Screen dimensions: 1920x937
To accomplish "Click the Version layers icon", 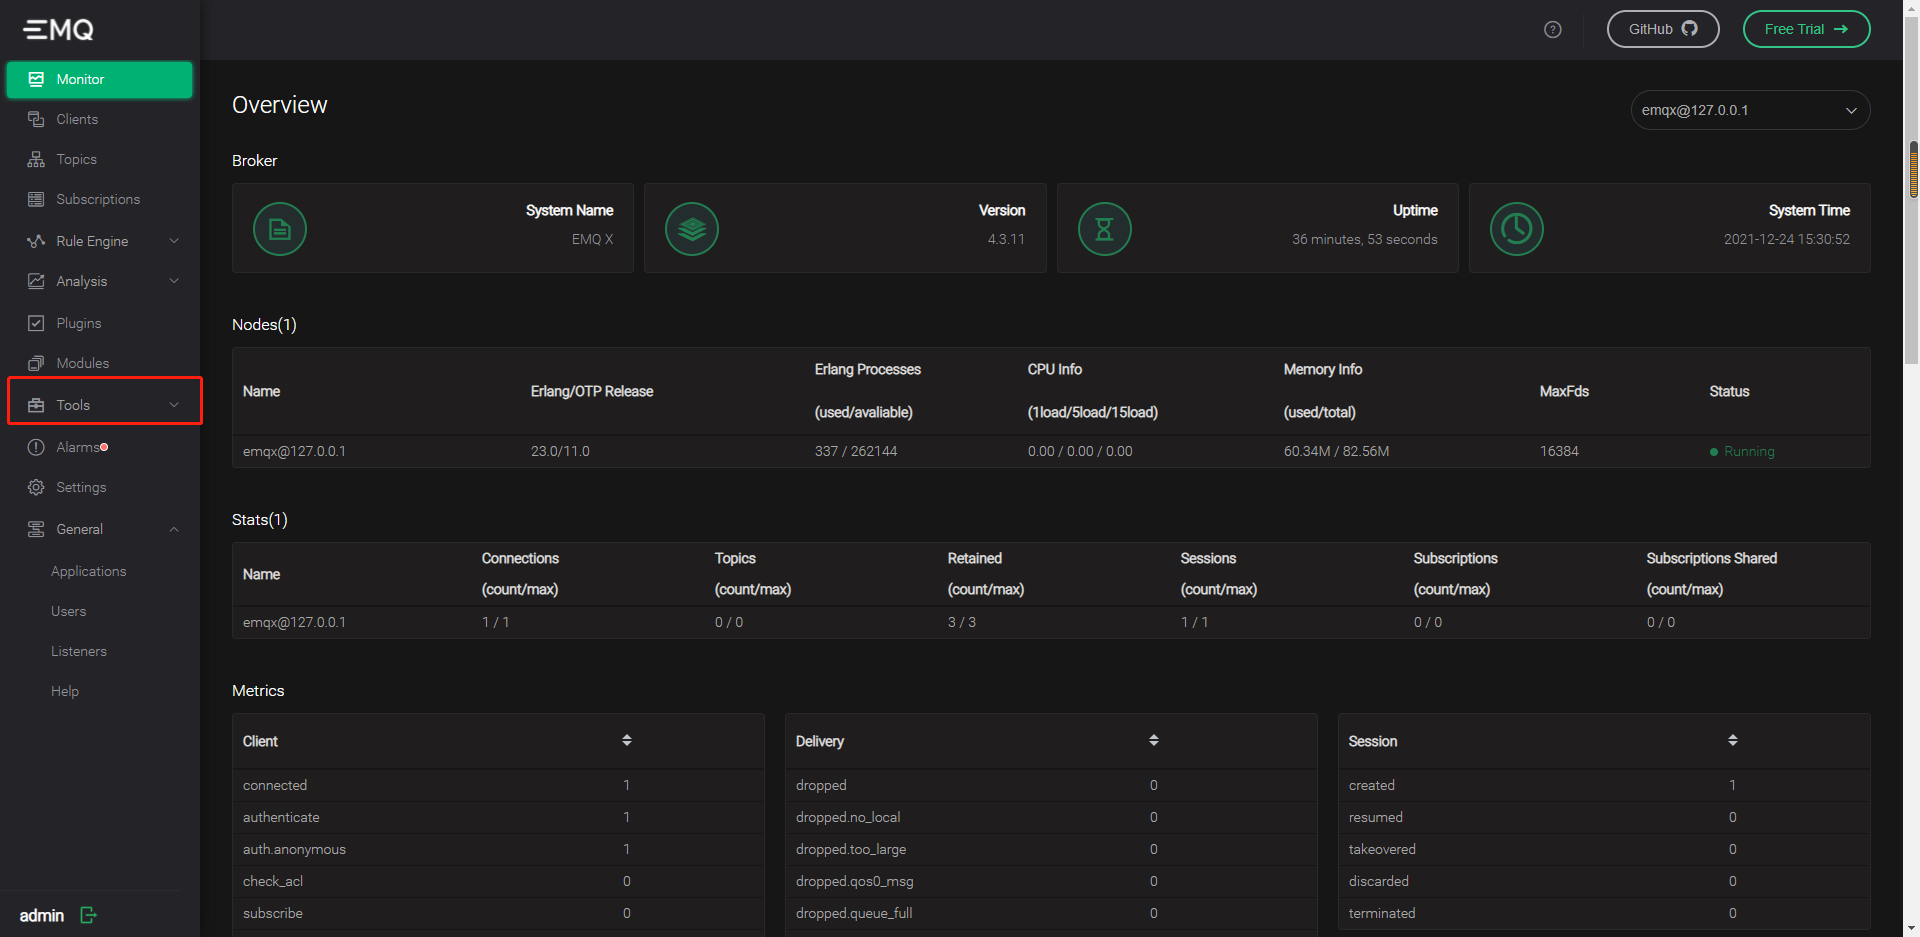I will (x=692, y=229).
